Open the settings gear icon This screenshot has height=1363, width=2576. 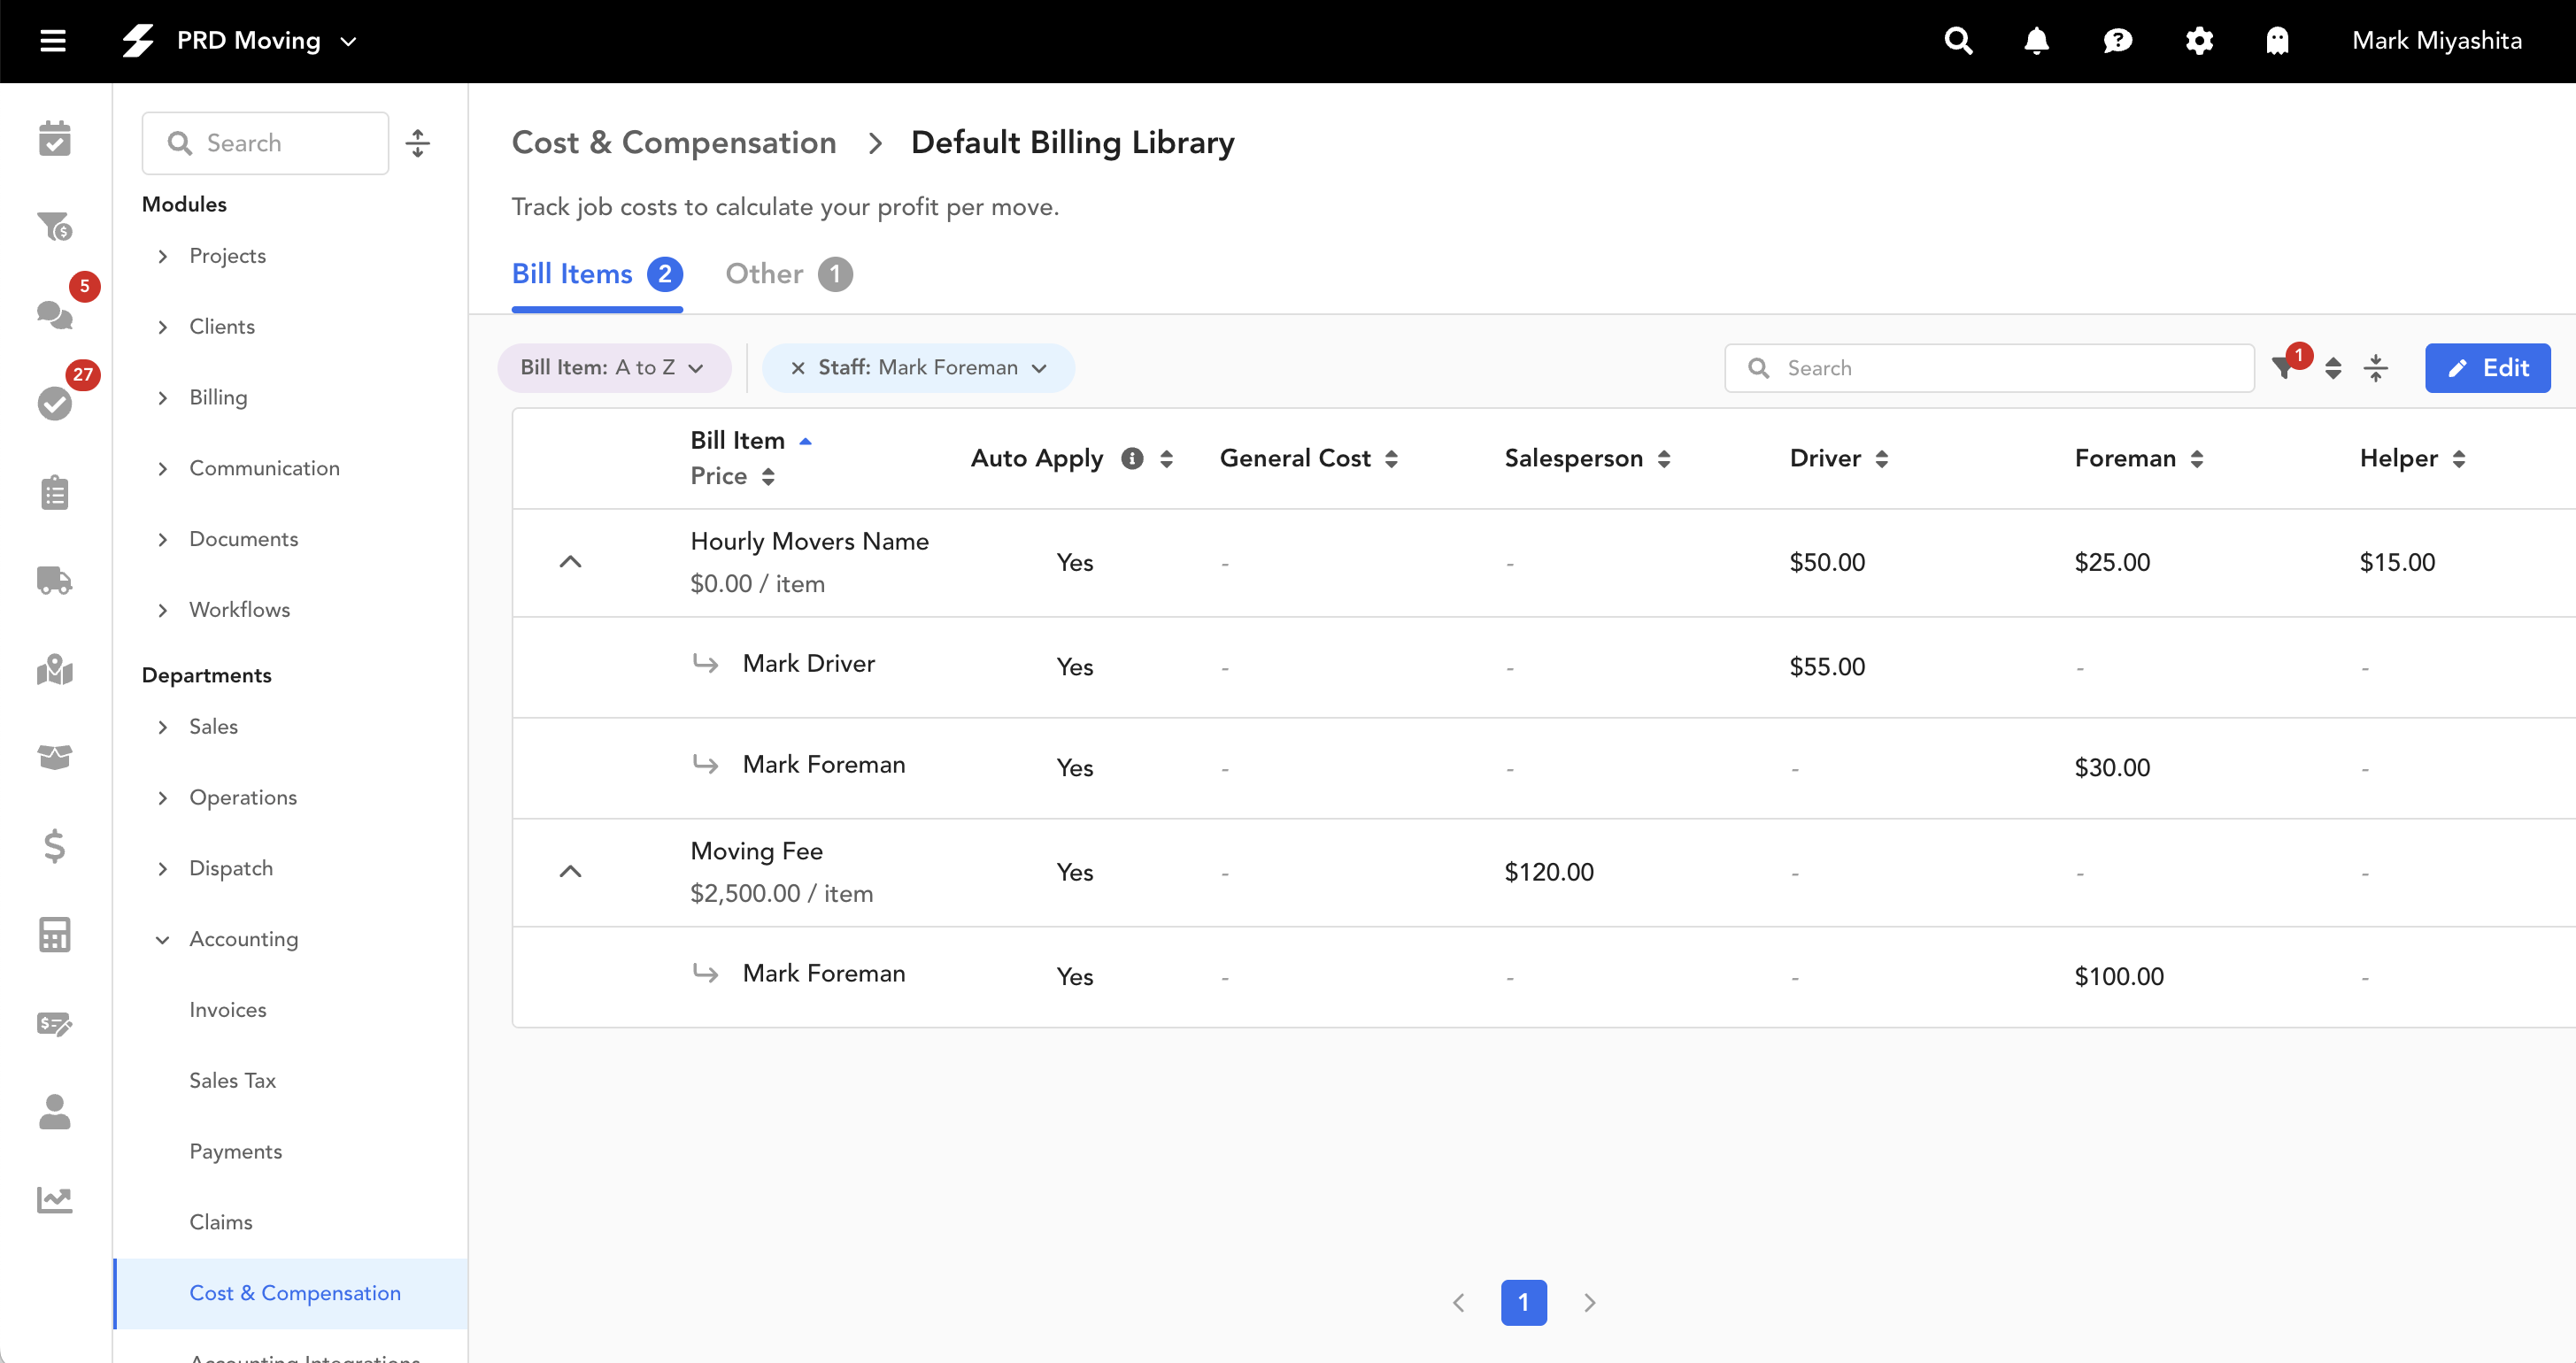(x=2198, y=41)
